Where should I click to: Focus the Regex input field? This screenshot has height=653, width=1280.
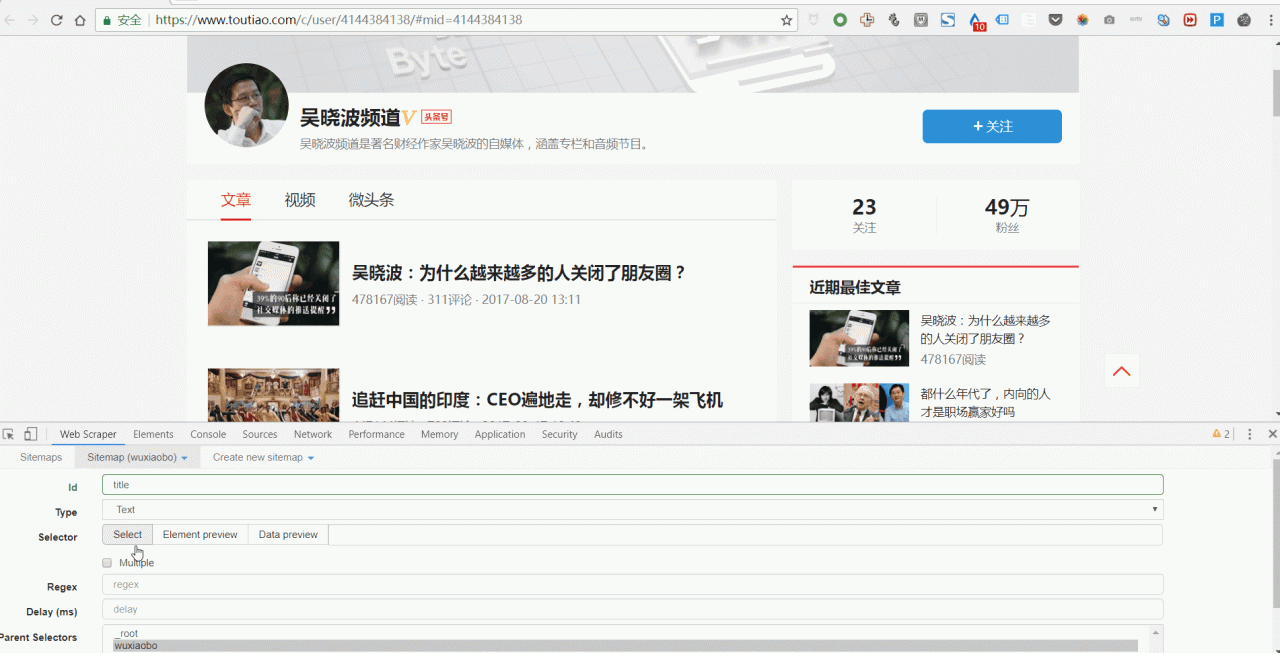632,584
